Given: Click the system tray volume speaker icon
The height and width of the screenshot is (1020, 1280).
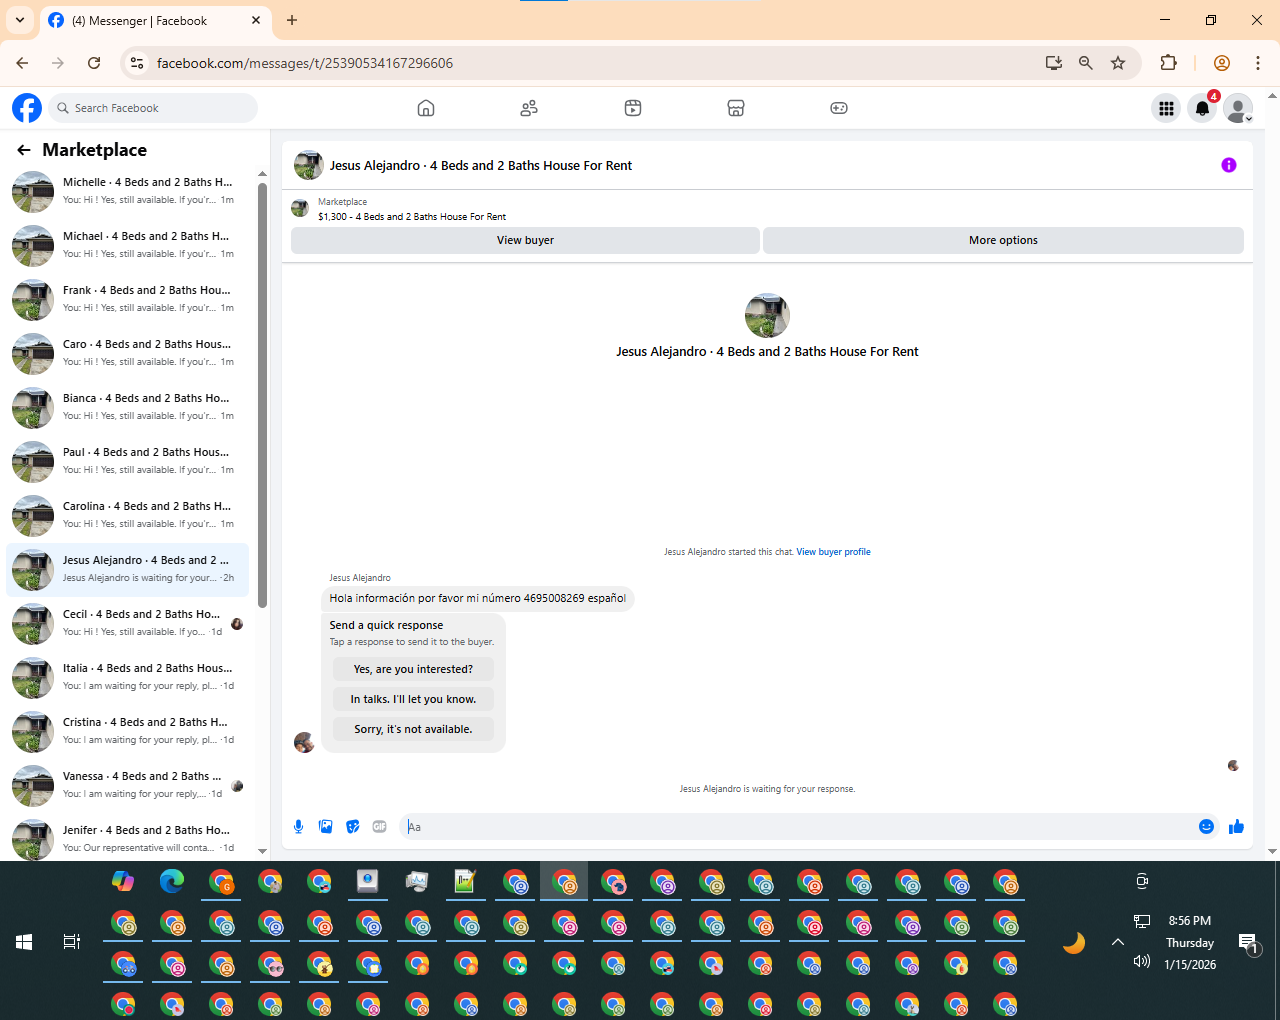Looking at the screenshot, I should click(1142, 962).
